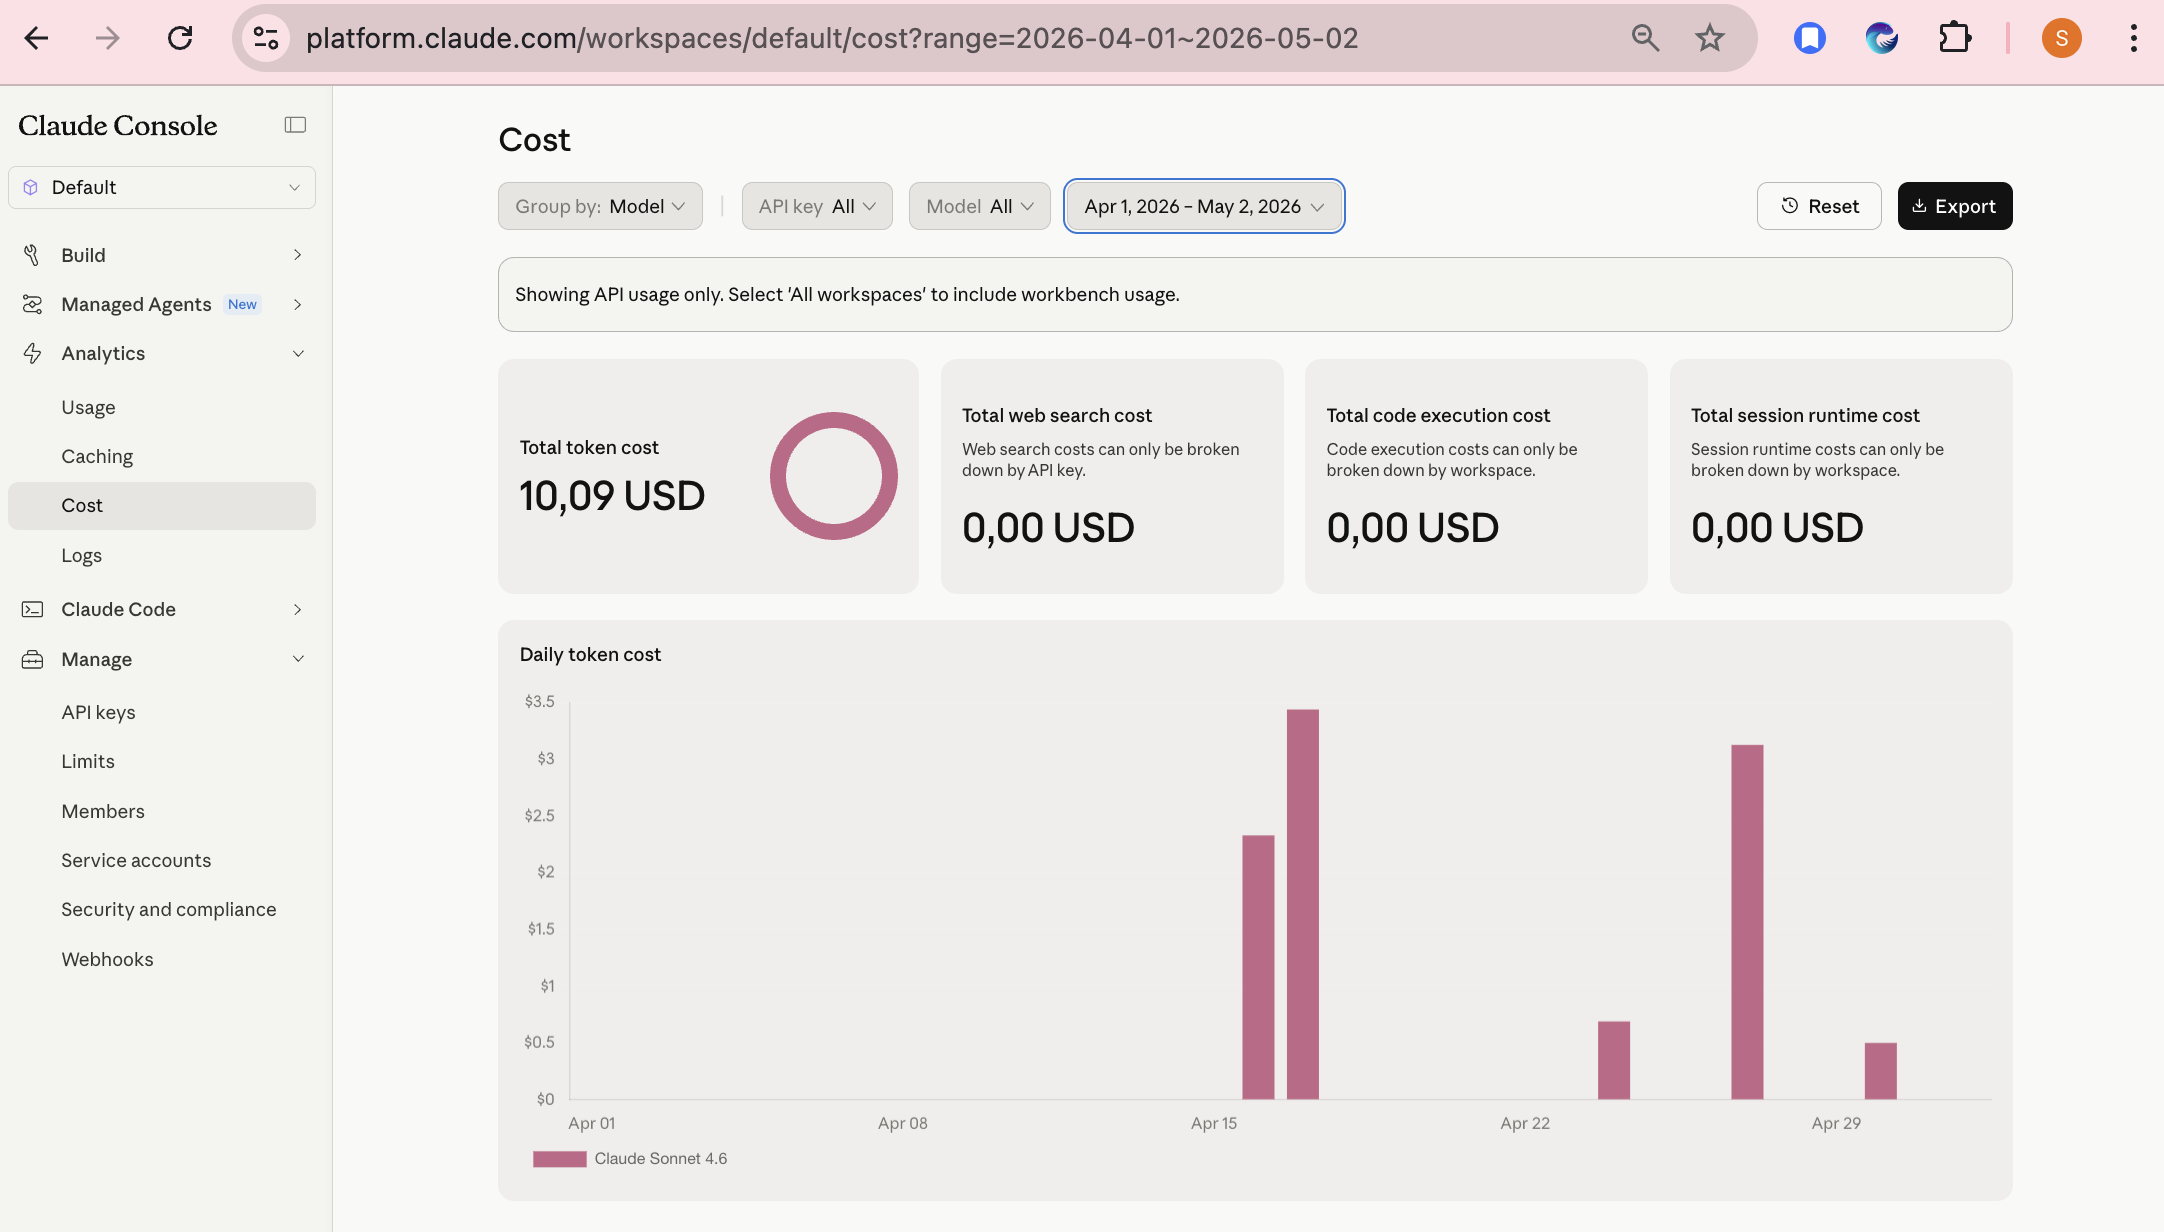This screenshot has width=2164, height=1232.
Task: Bookmark this page with the star icon
Action: [1710, 38]
